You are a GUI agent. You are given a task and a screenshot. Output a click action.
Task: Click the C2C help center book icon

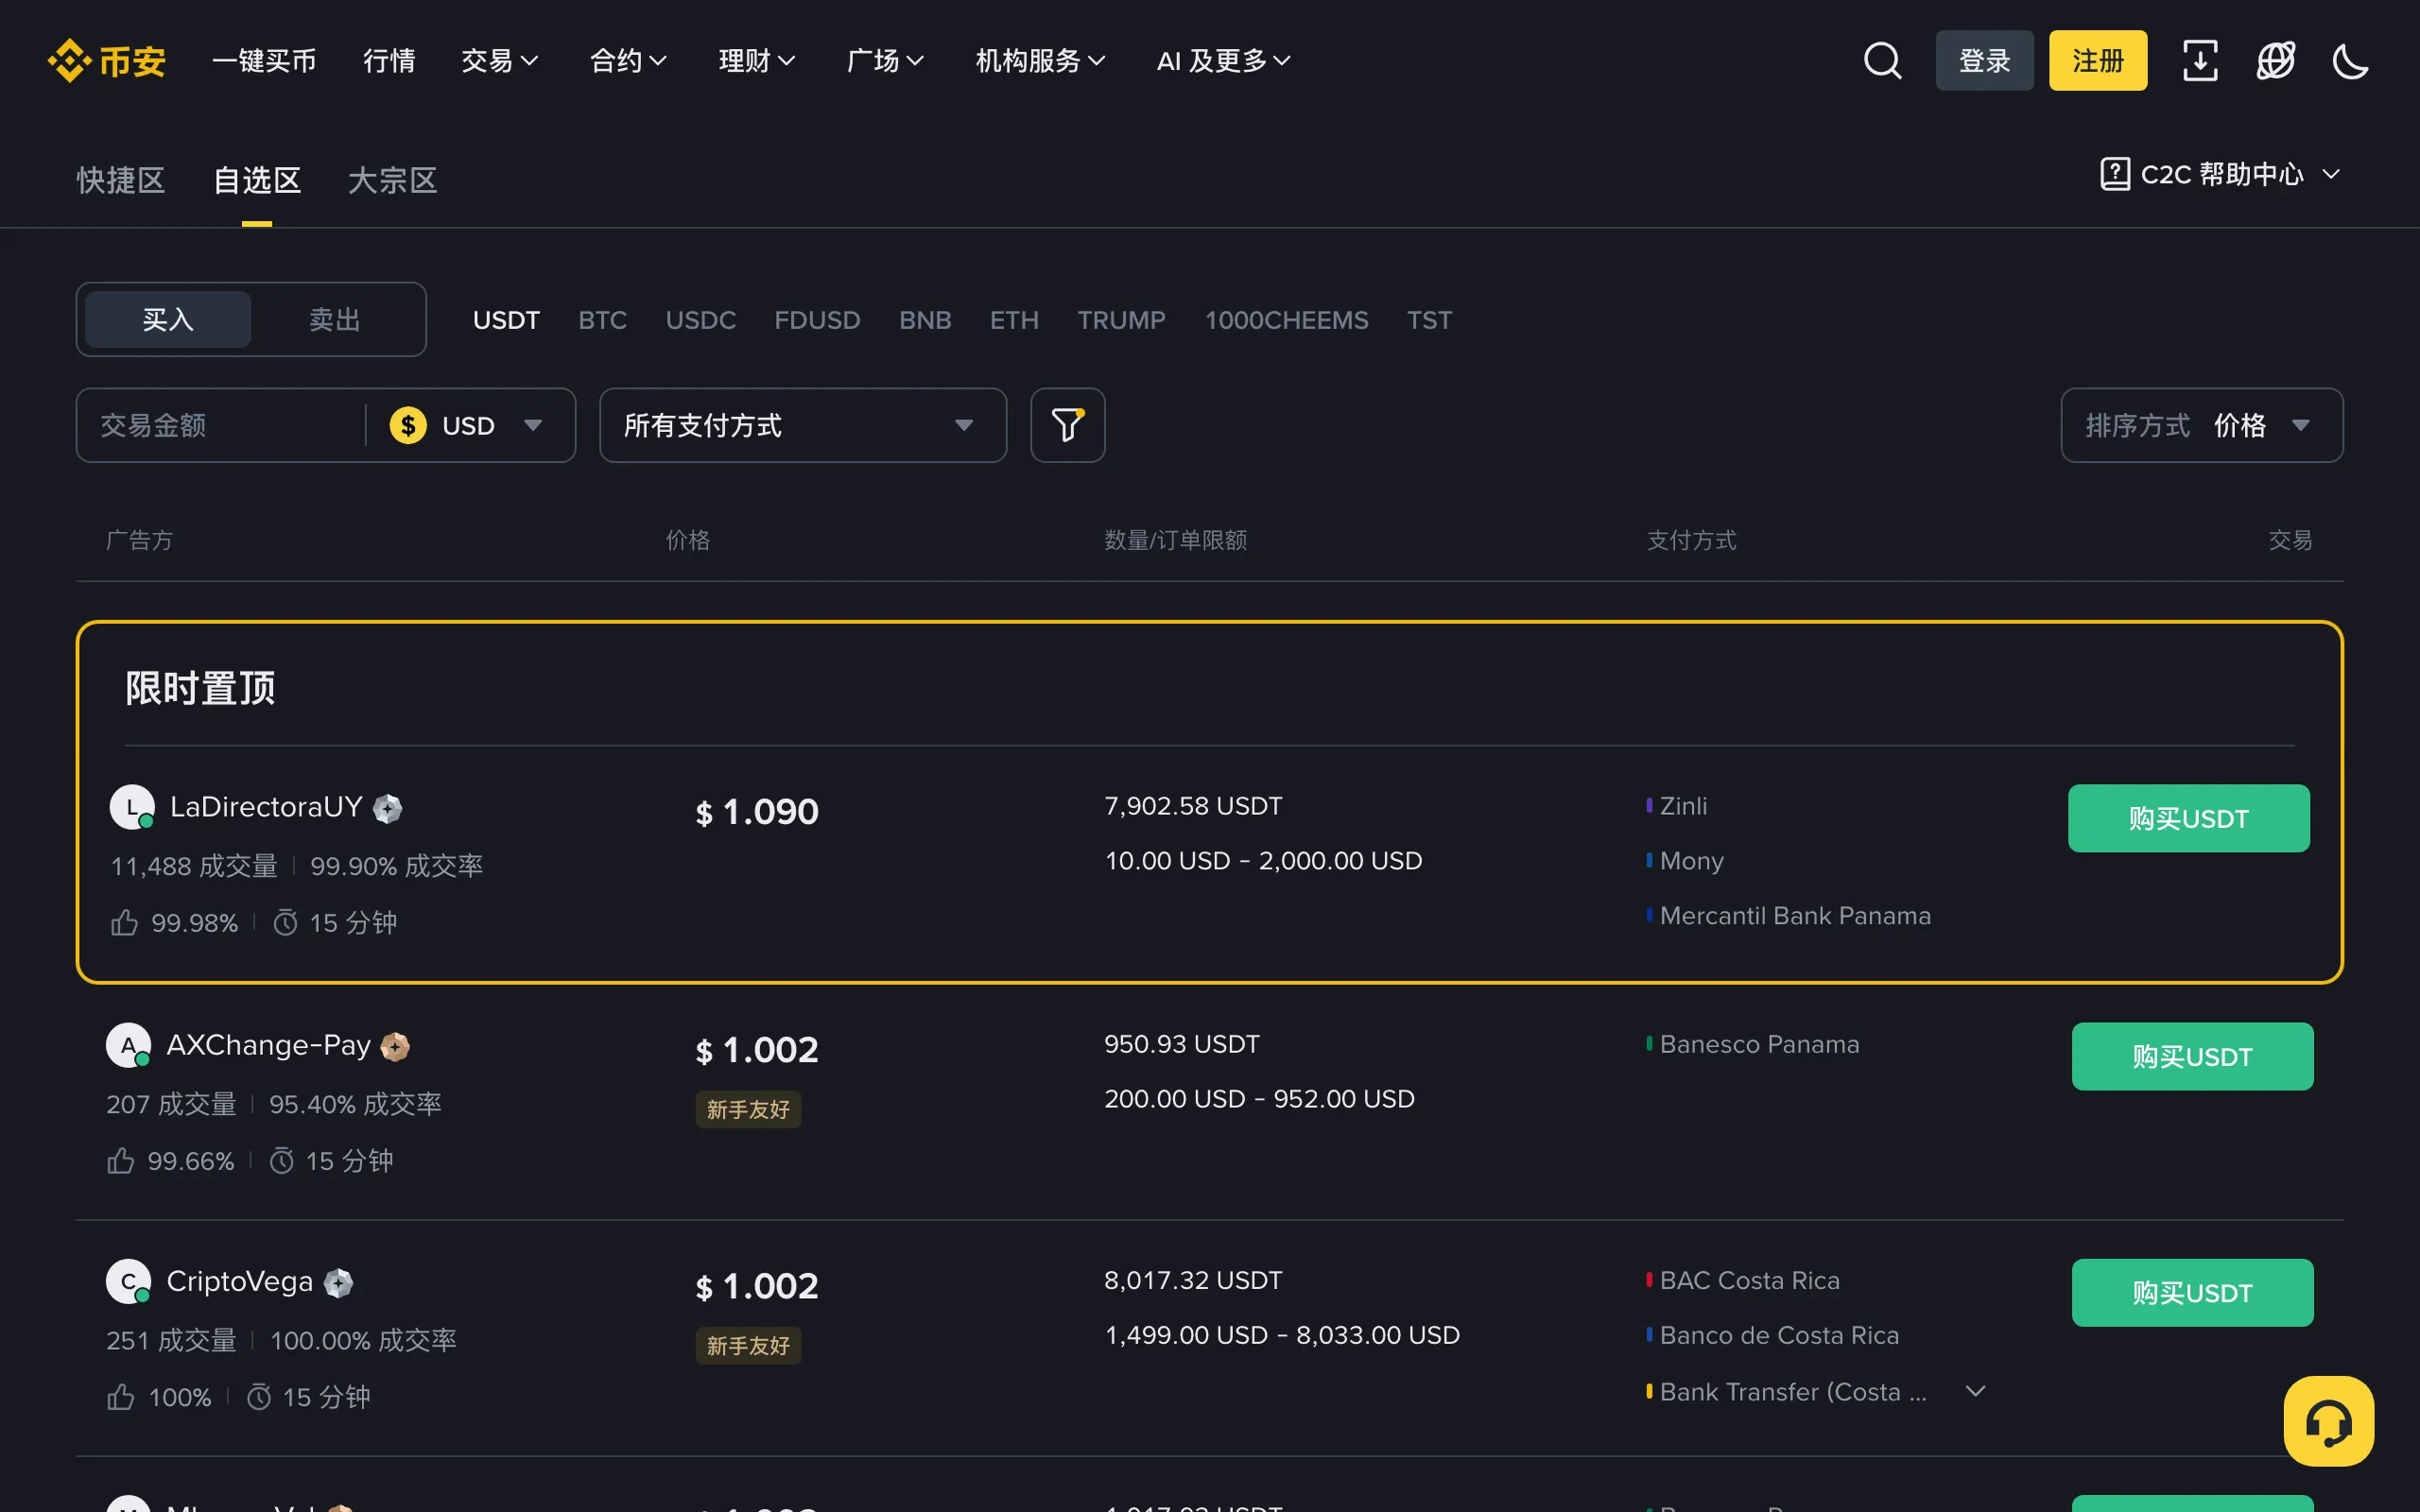(x=2114, y=174)
